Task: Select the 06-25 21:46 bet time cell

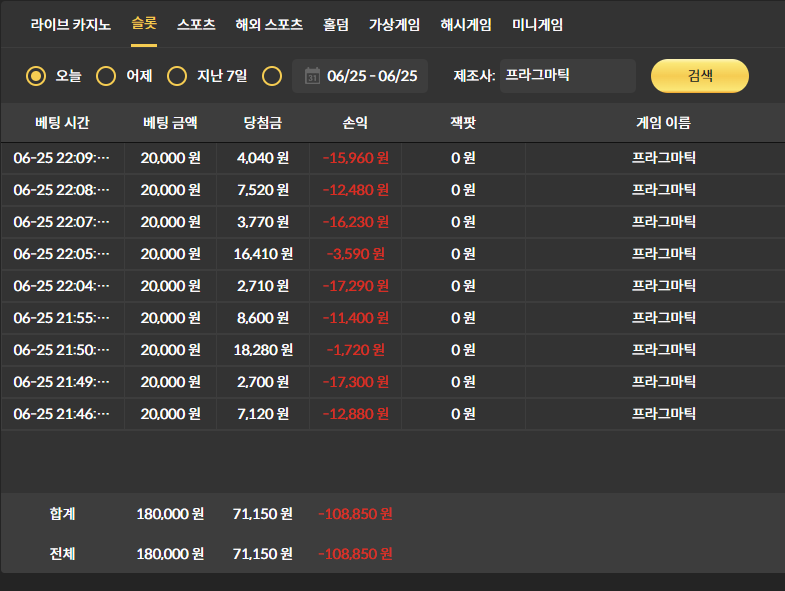Action: (x=62, y=414)
